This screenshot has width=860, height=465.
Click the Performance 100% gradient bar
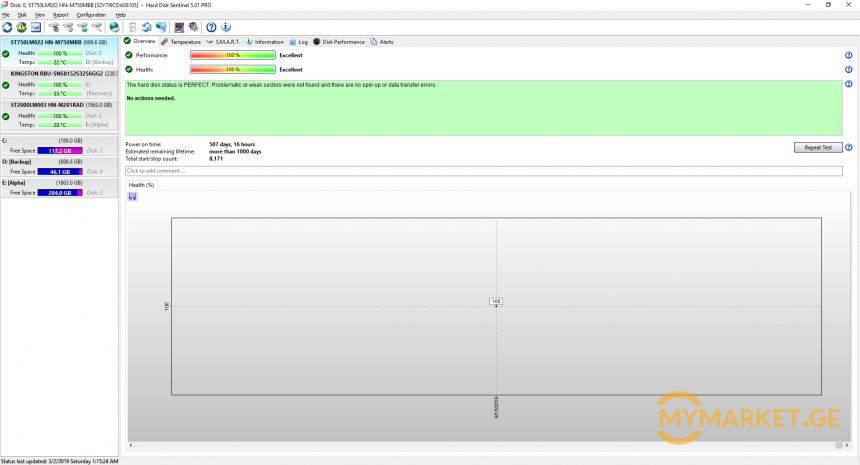pyautogui.click(x=233, y=55)
